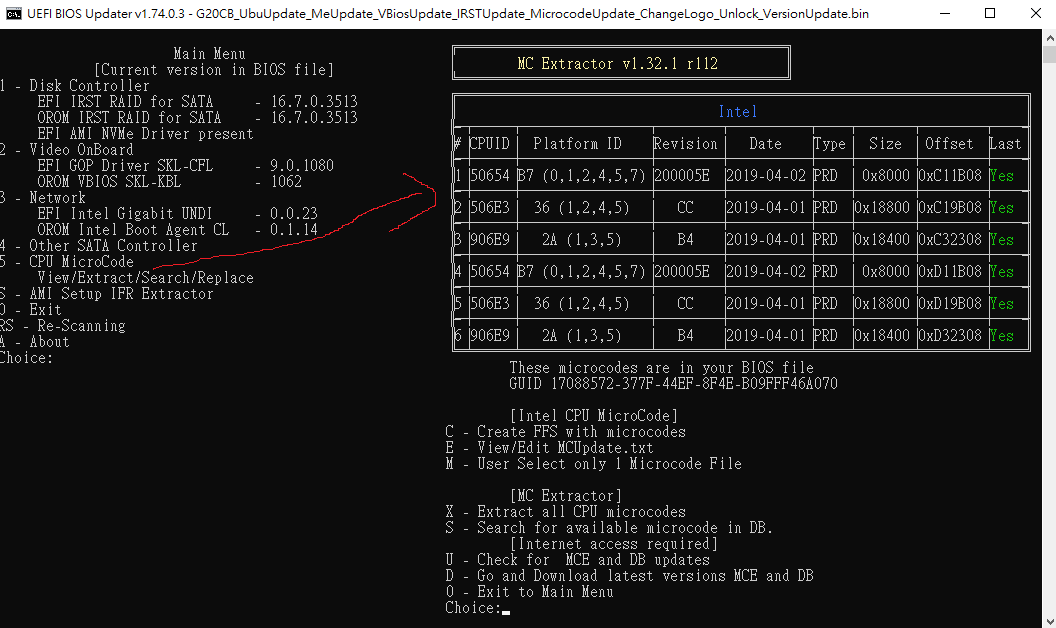This screenshot has height=628, width=1056.
Task: Select 'Other SATA Controller' menu line
Action: tap(98, 246)
